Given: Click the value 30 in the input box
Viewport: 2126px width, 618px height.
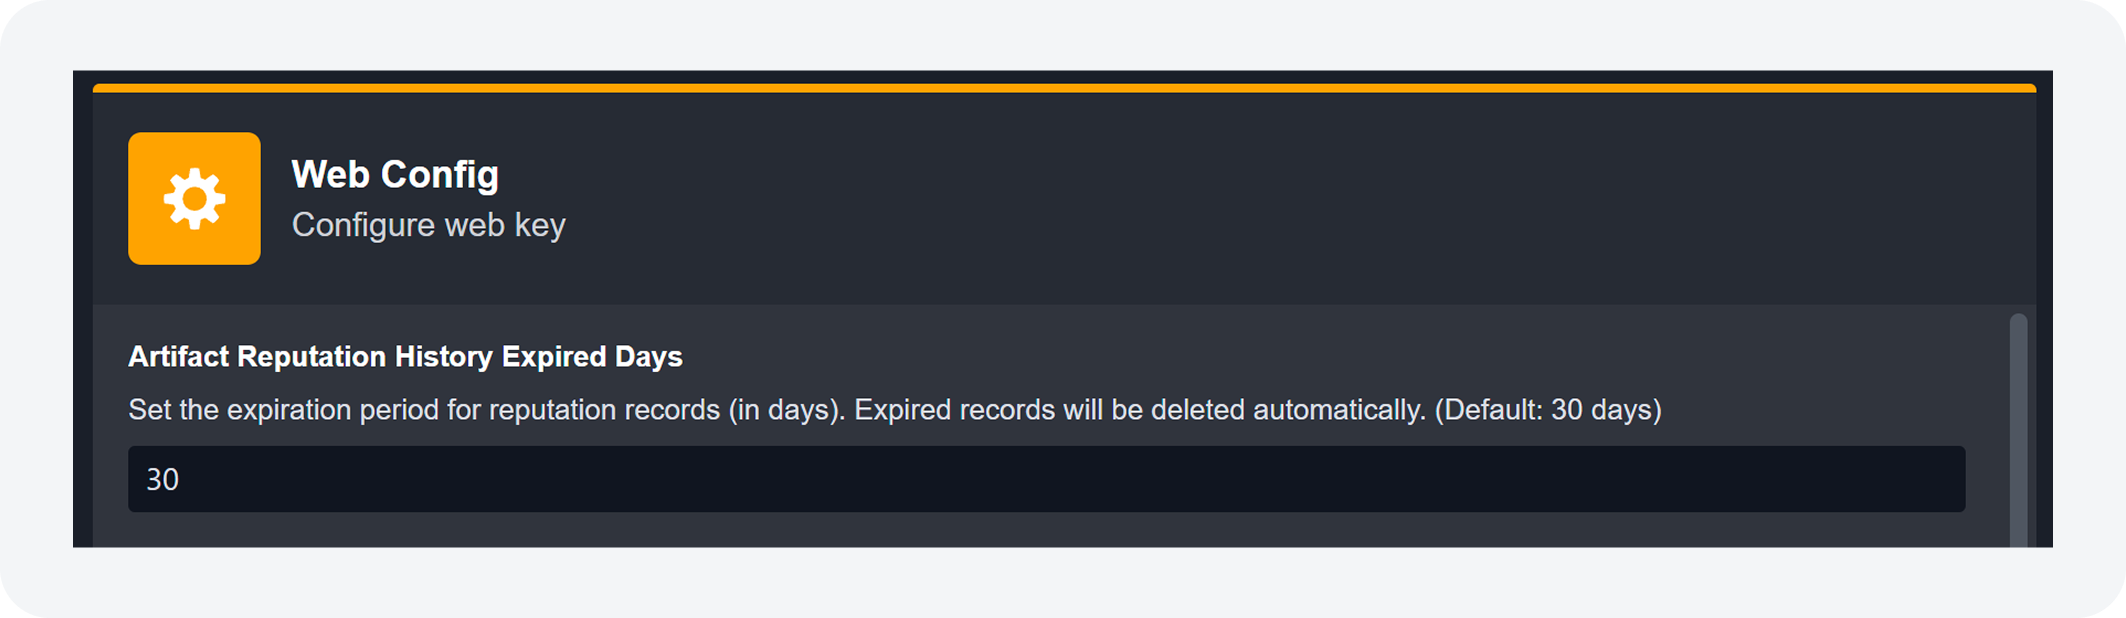Looking at the screenshot, I should 163,480.
